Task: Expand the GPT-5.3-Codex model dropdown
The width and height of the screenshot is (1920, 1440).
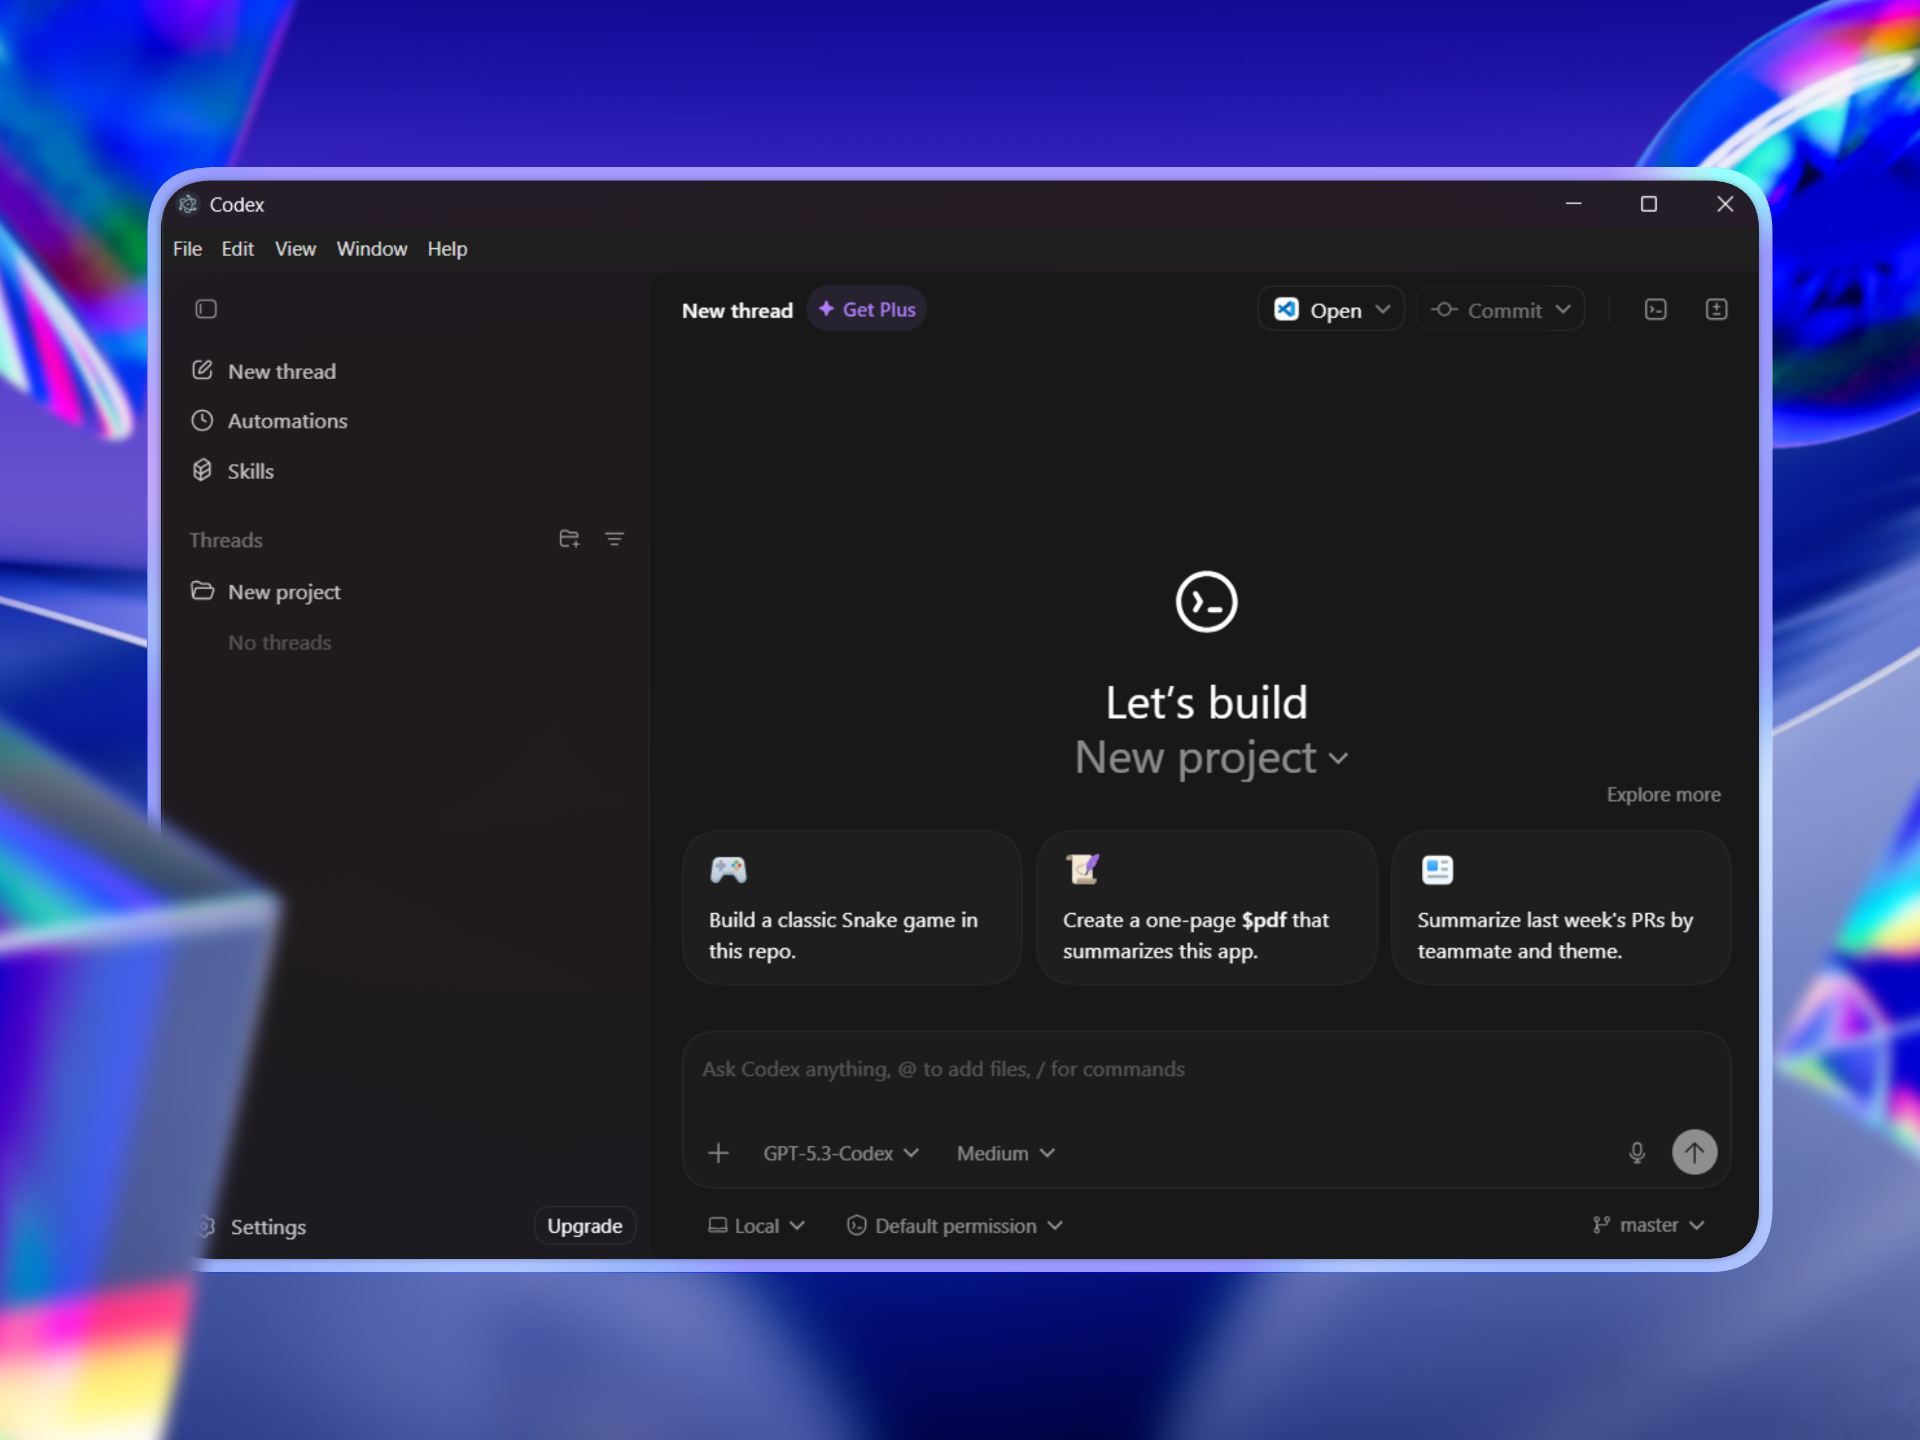Action: (840, 1153)
